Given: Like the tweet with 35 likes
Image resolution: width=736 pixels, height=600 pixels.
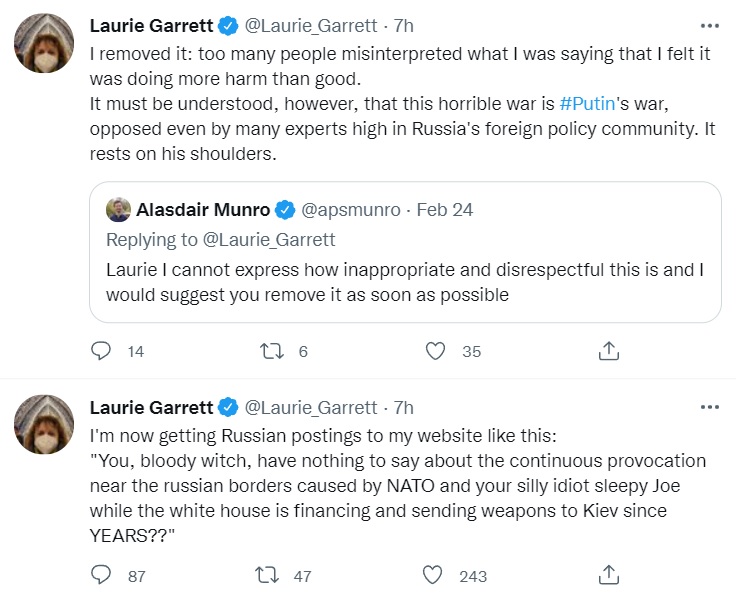Looking at the screenshot, I should [x=435, y=351].
